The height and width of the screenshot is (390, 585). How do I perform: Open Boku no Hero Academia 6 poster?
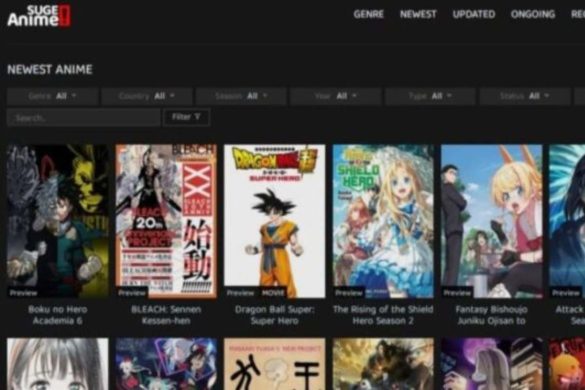click(x=58, y=221)
